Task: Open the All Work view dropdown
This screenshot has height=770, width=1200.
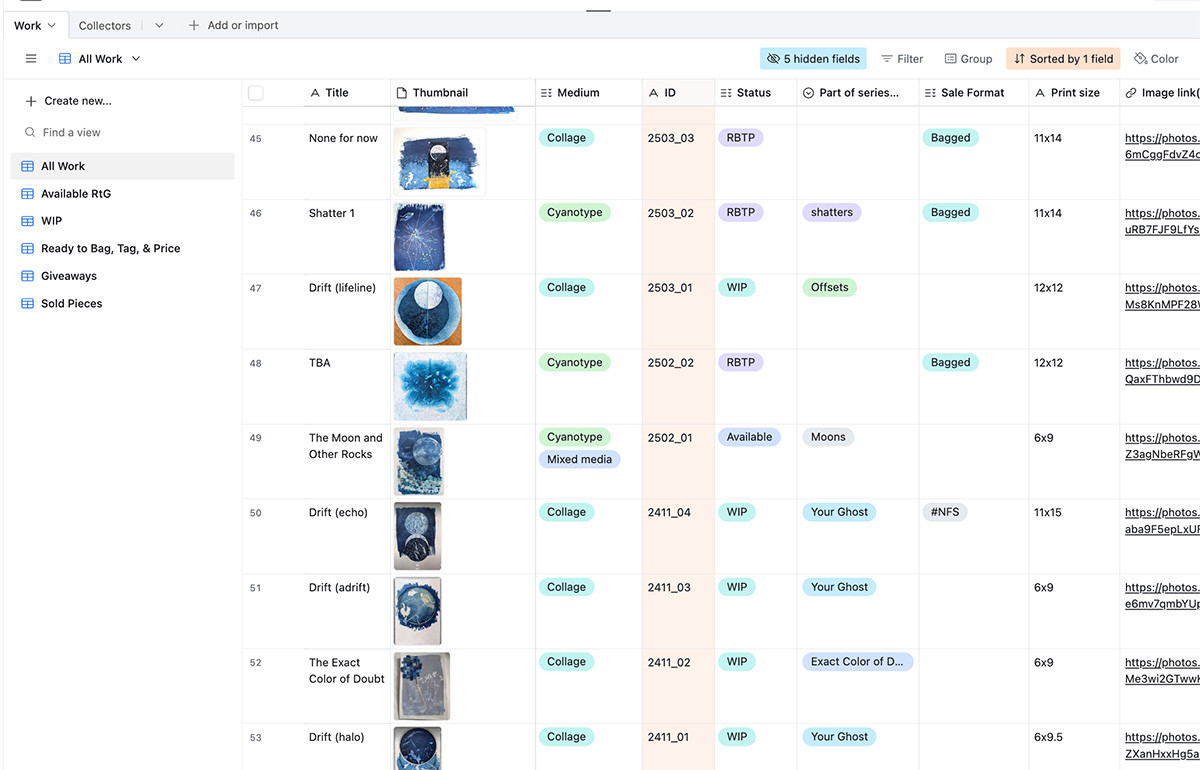Action: coord(135,58)
